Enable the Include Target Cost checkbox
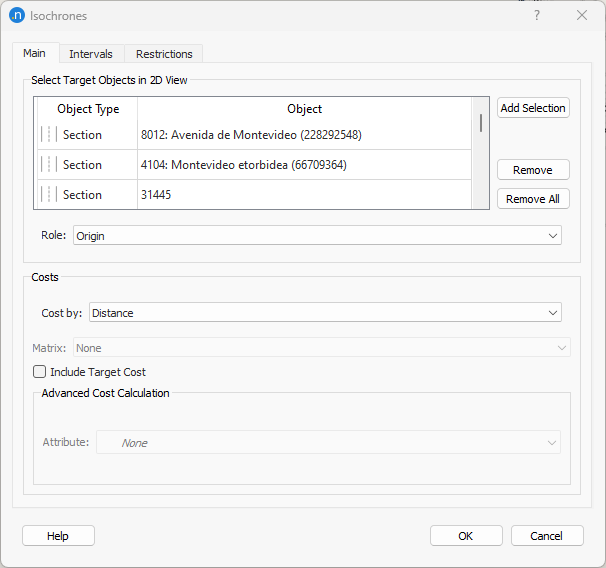 [40, 372]
